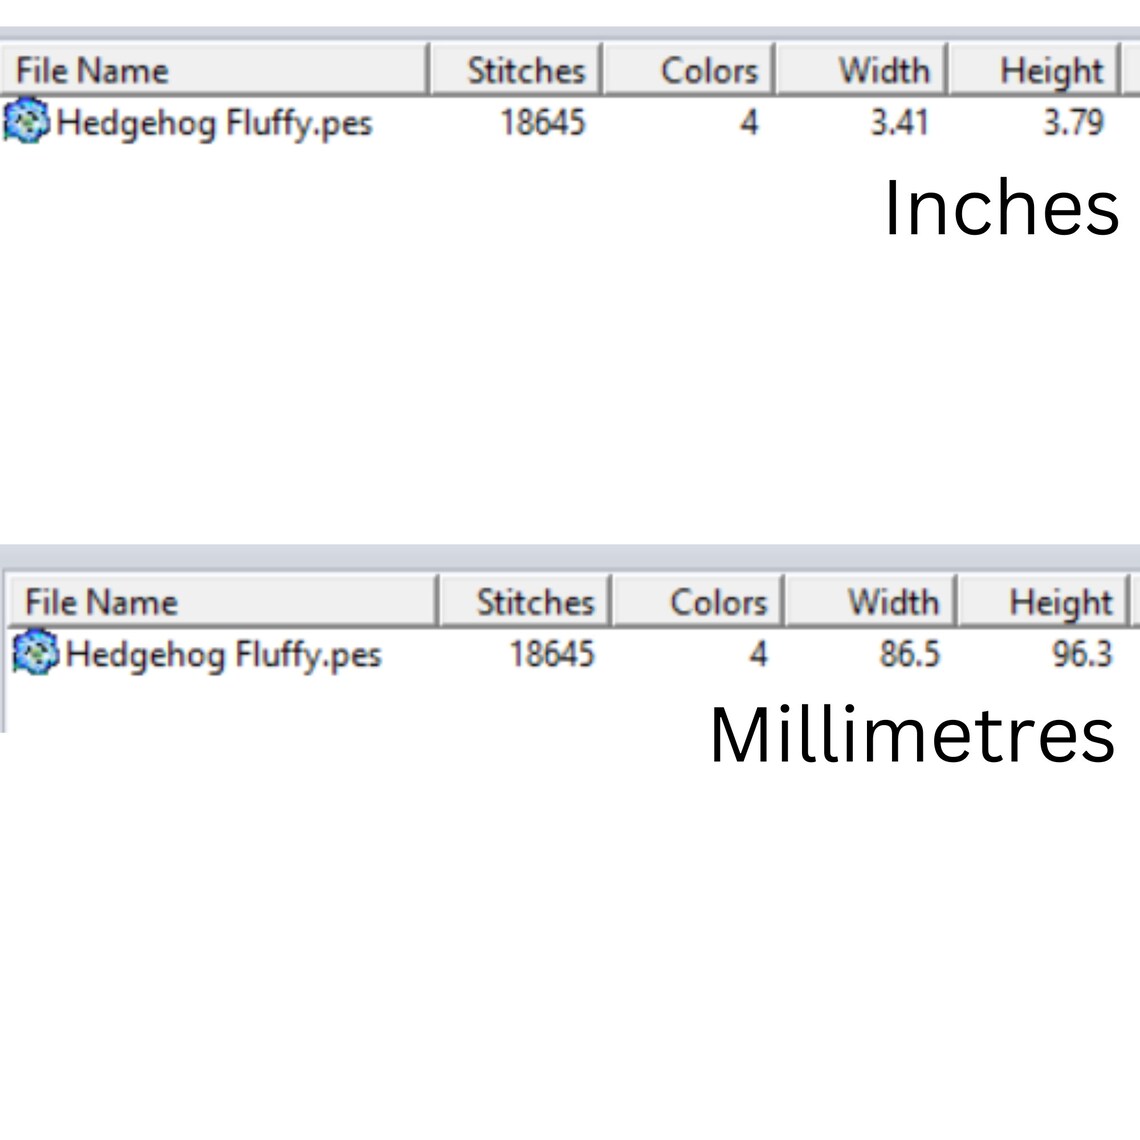The height and width of the screenshot is (1140, 1140).
Task: Click the Stitches header in the millimetres table
Action: coord(526,601)
